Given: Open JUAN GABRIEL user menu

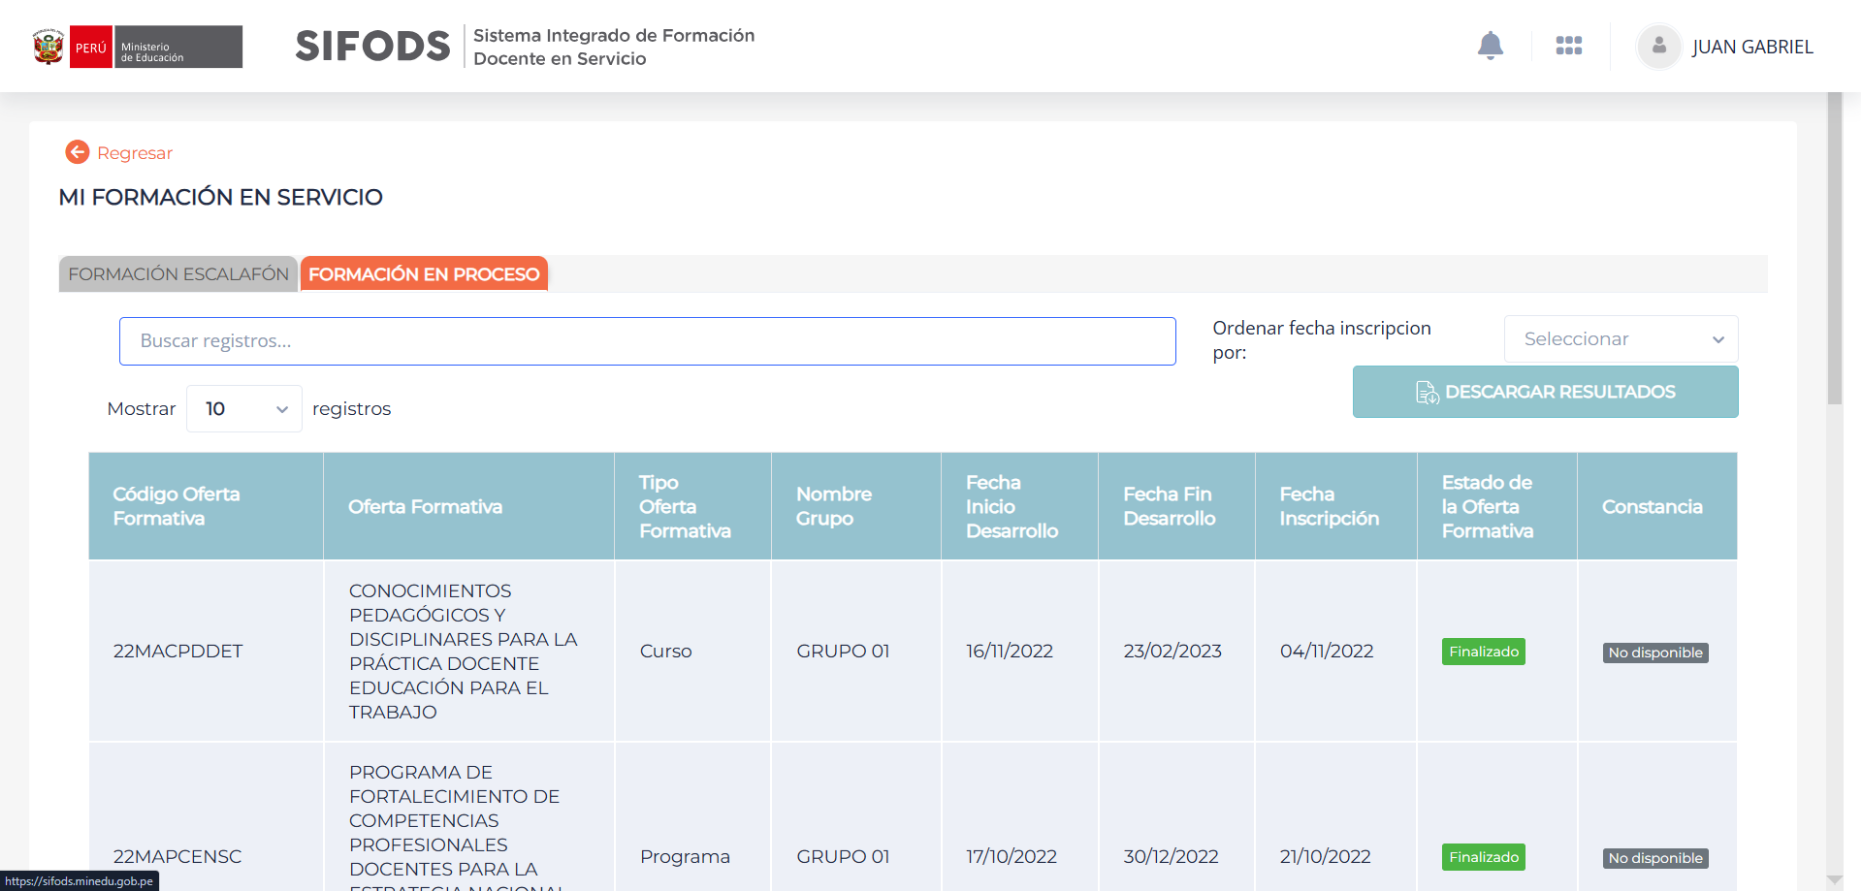Looking at the screenshot, I should coord(1751,47).
